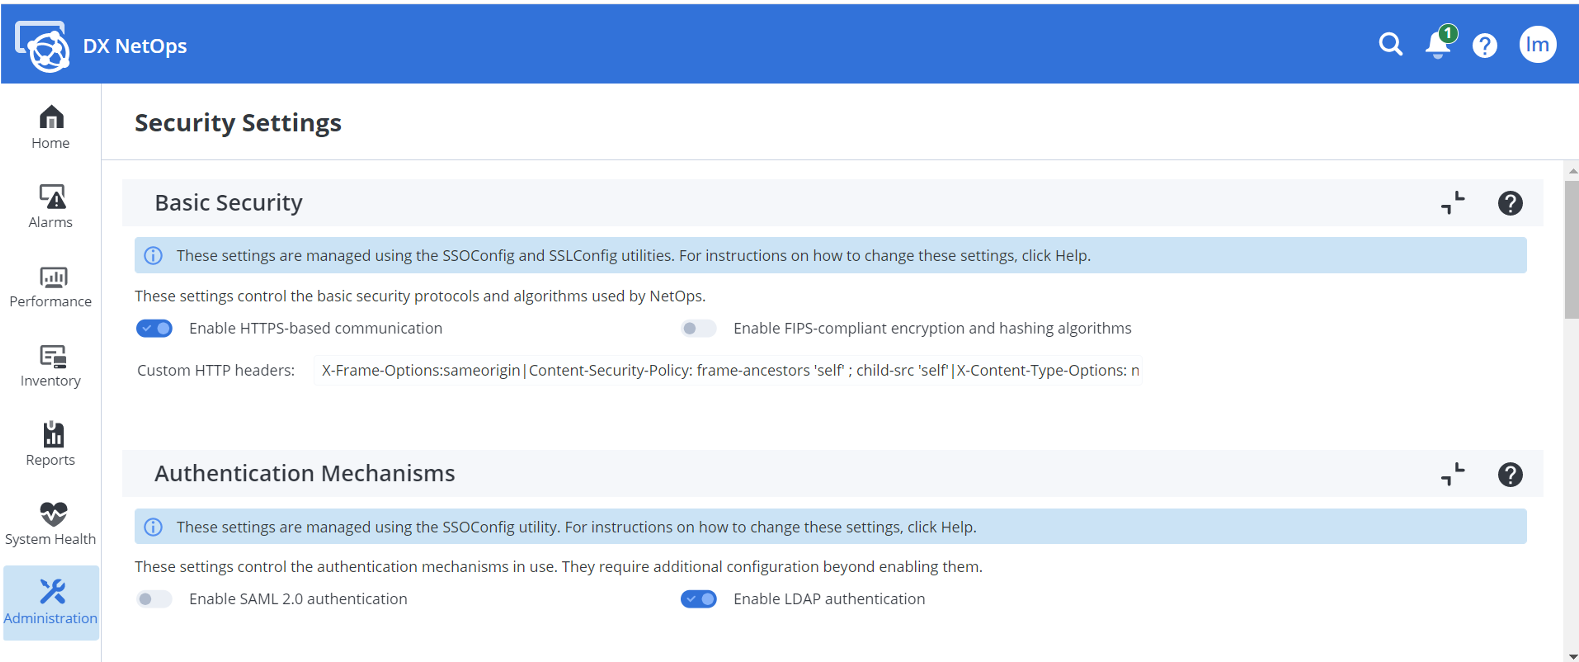This screenshot has width=1579, height=662.
Task: Enable SAML 2.0 authentication toggle
Action: tap(155, 599)
